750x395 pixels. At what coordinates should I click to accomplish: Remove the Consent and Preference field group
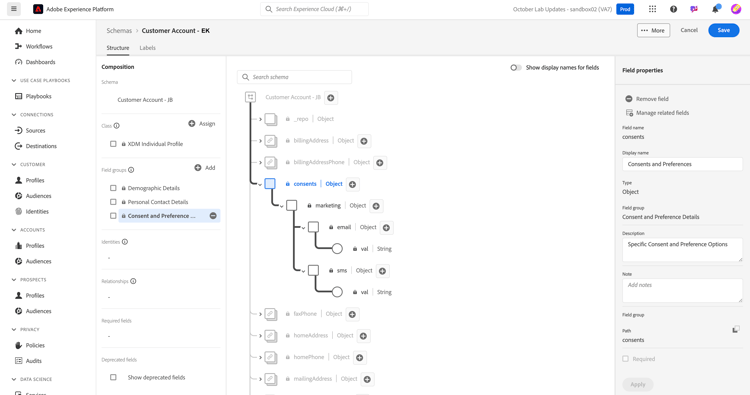[x=213, y=216]
